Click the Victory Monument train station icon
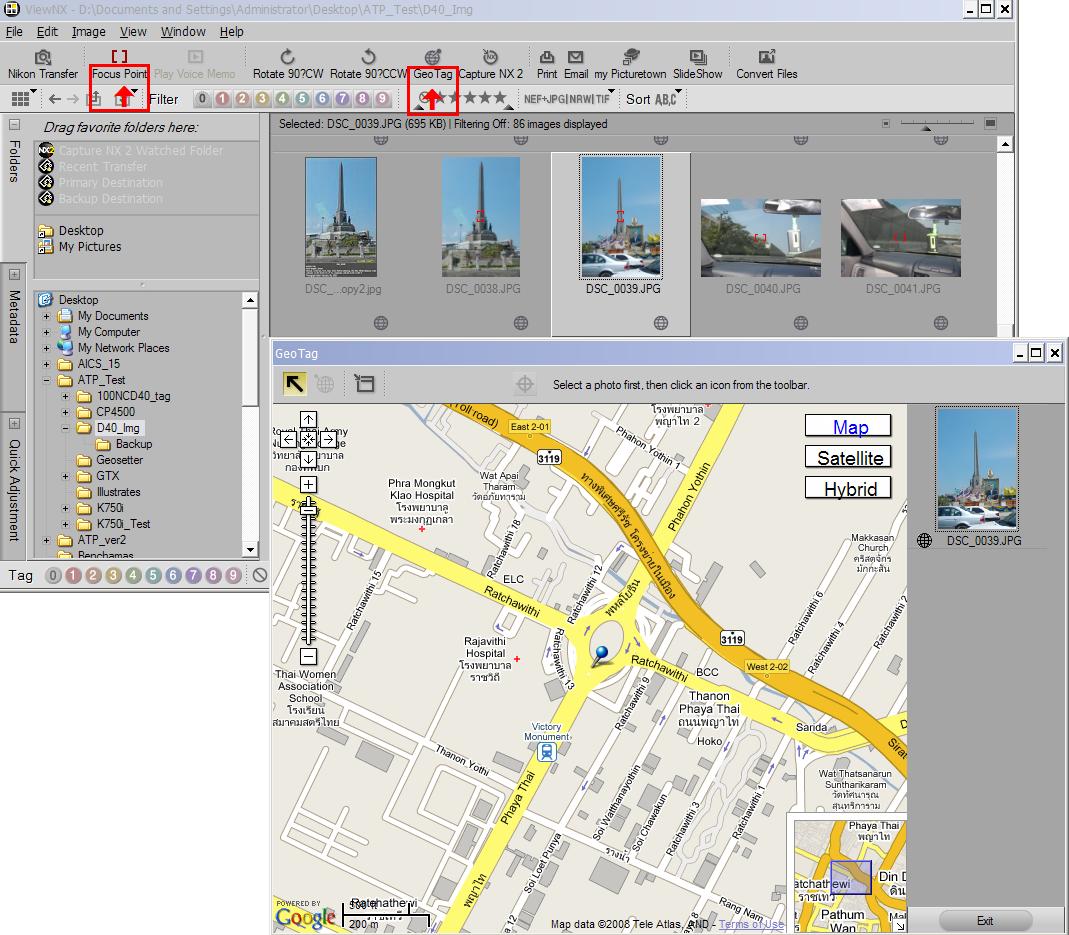 (546, 752)
